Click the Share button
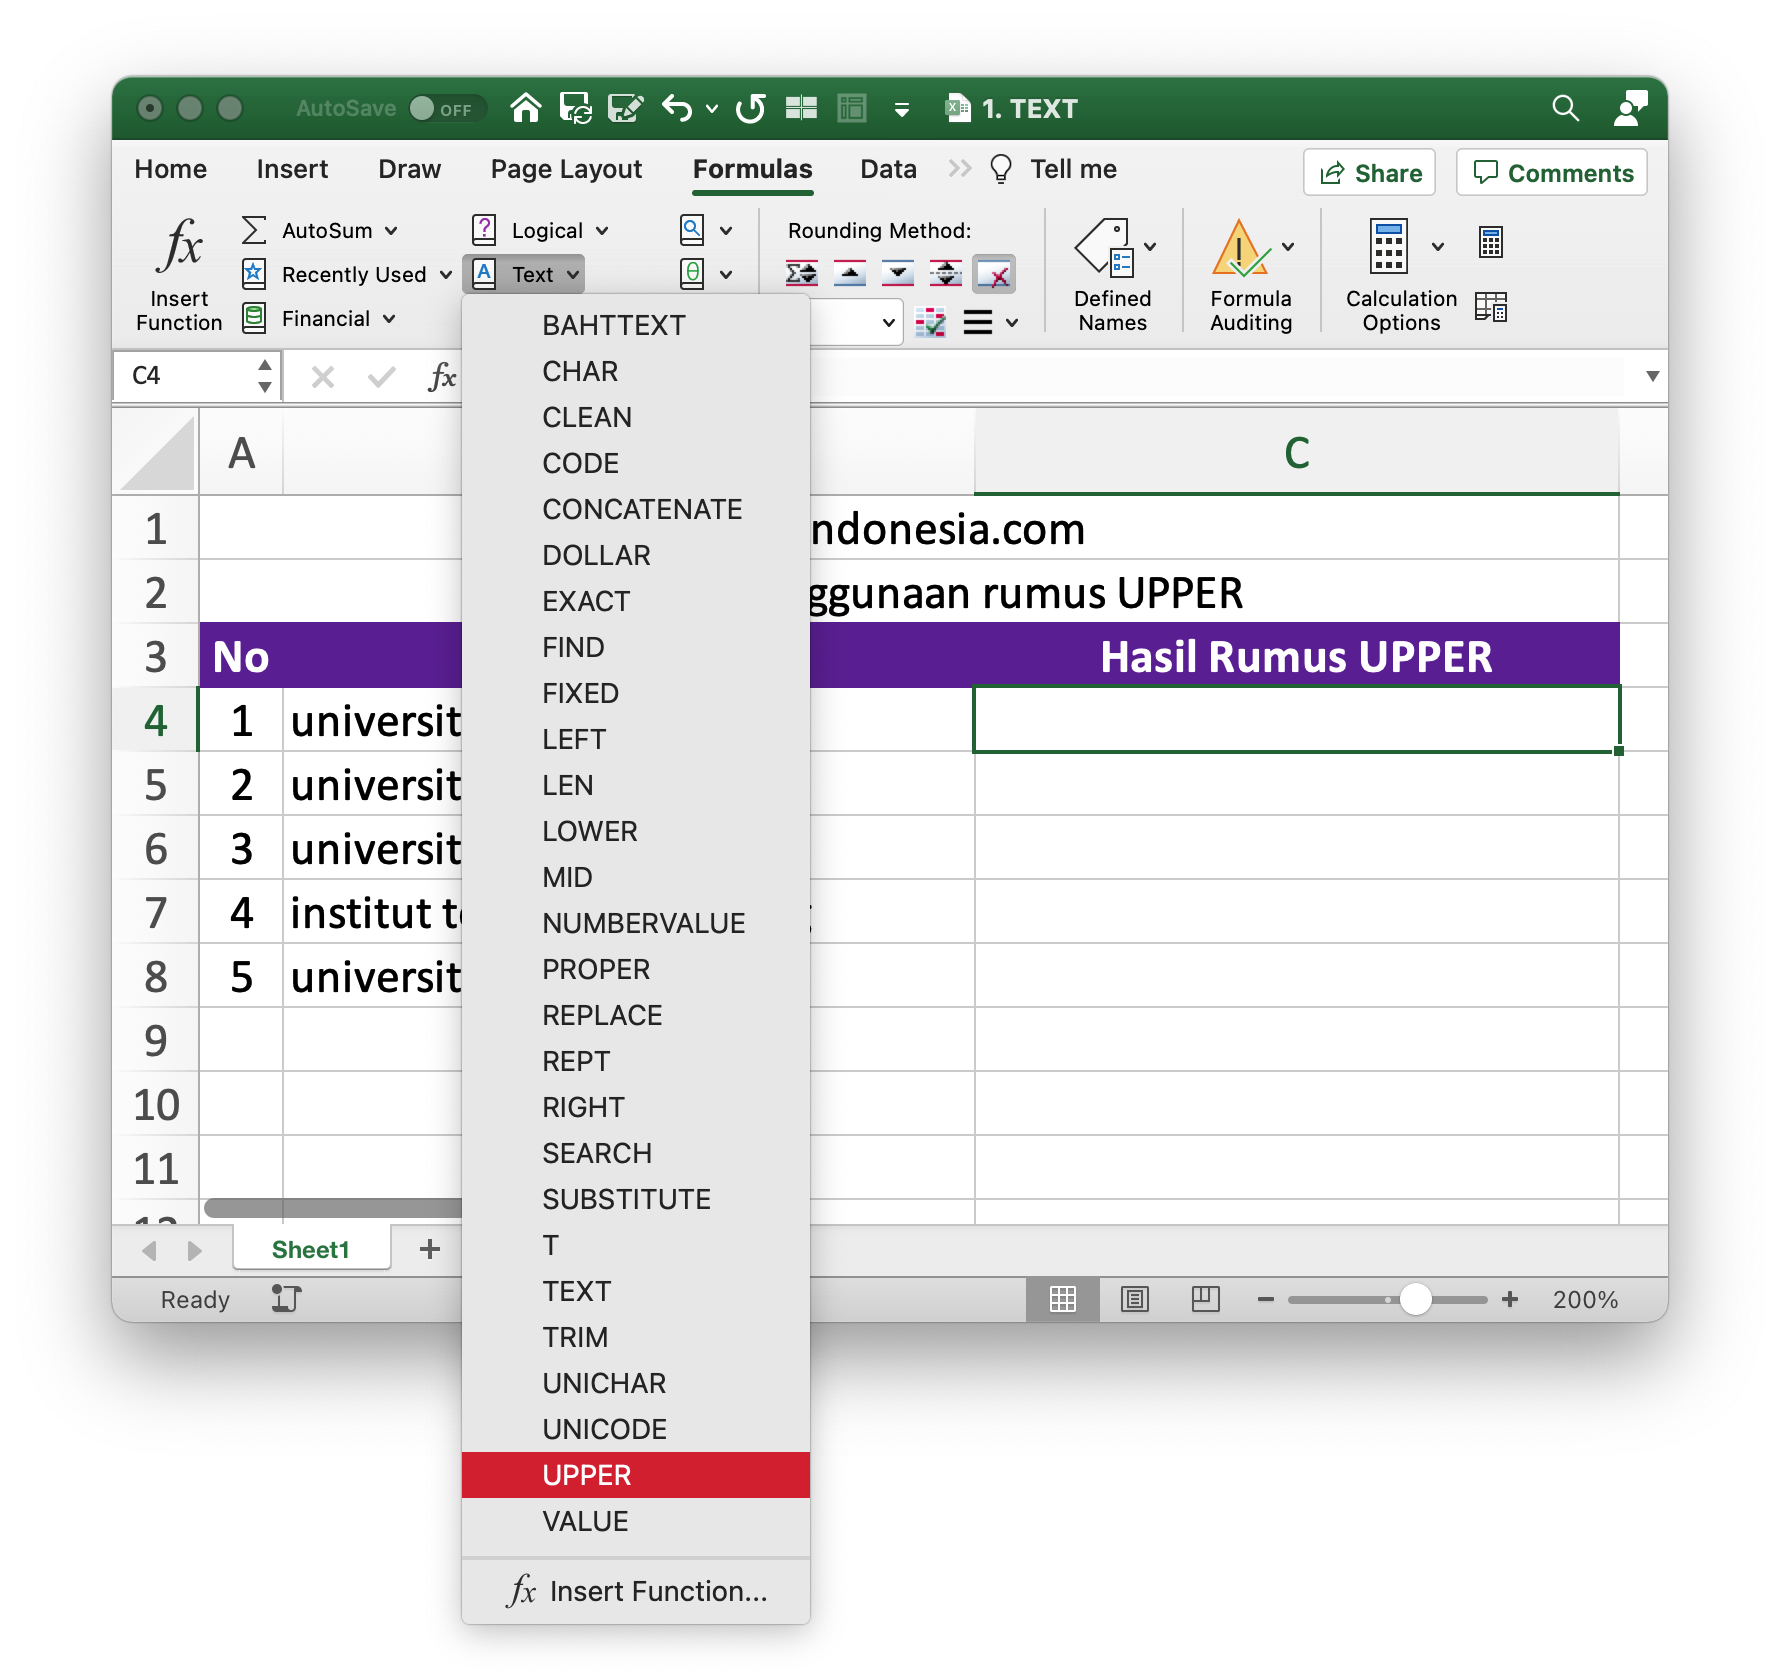The height and width of the screenshot is (1678, 1780). click(x=1369, y=173)
